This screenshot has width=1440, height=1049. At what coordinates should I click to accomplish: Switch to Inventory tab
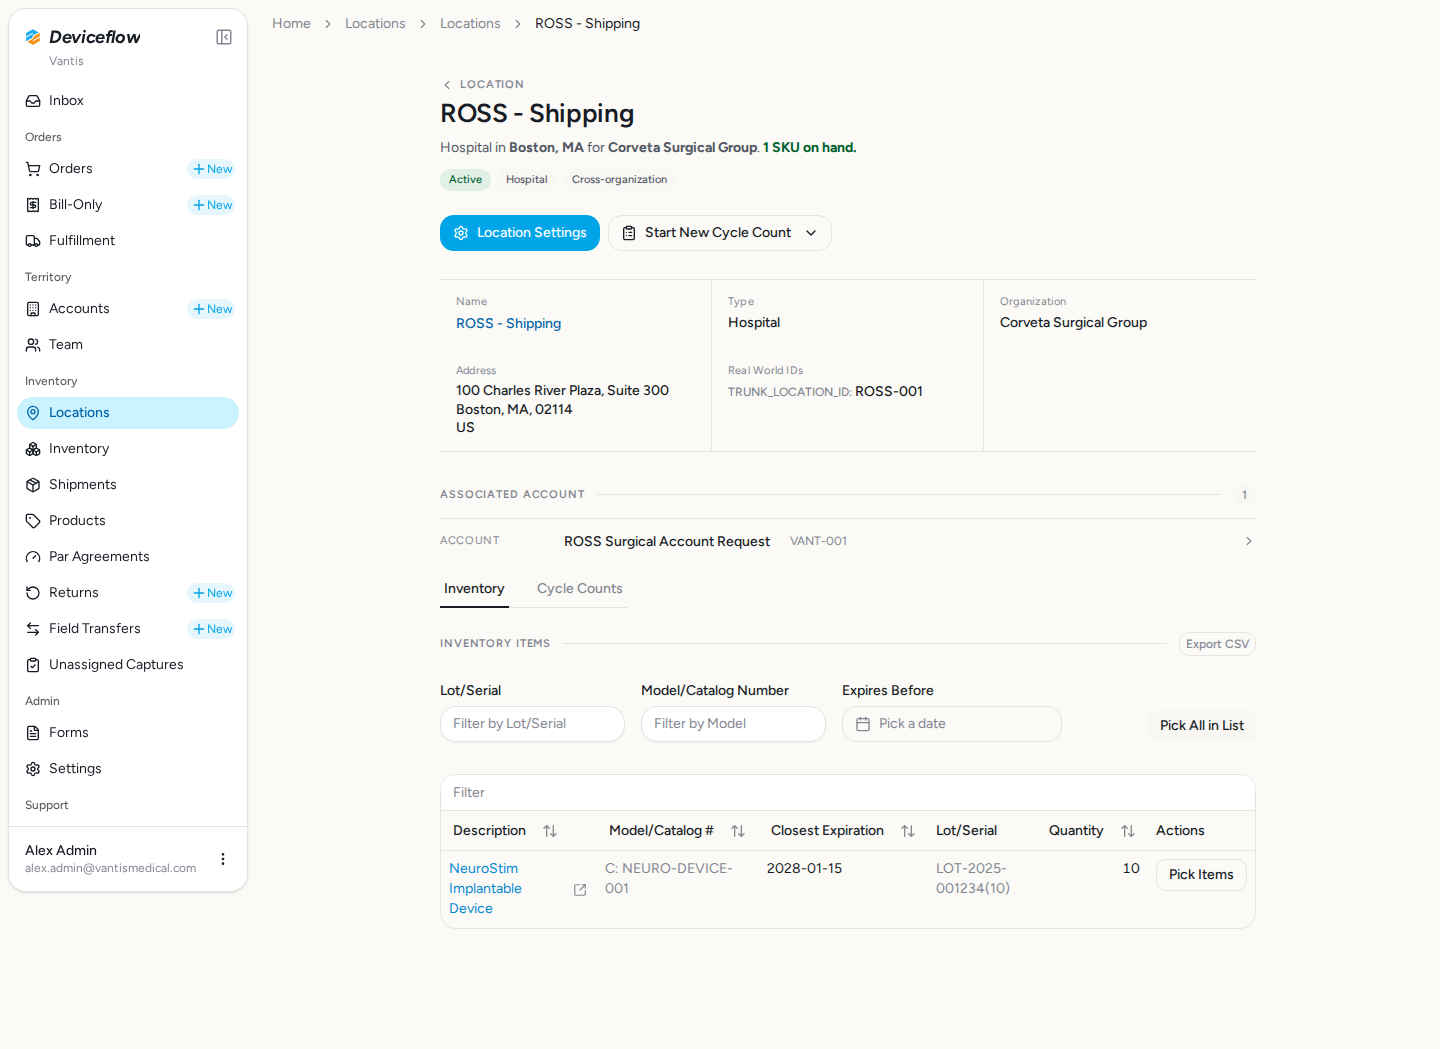tap(474, 589)
